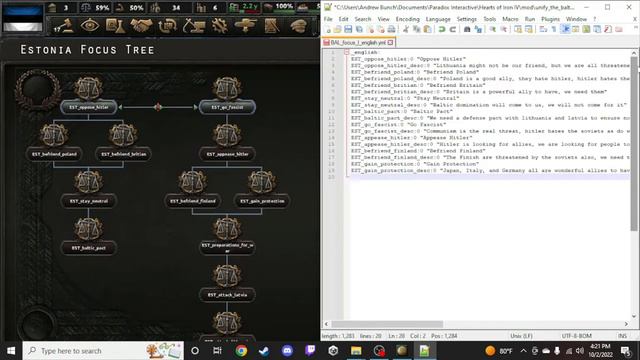Click the editor vertical scrollbar down arrow

634,316
